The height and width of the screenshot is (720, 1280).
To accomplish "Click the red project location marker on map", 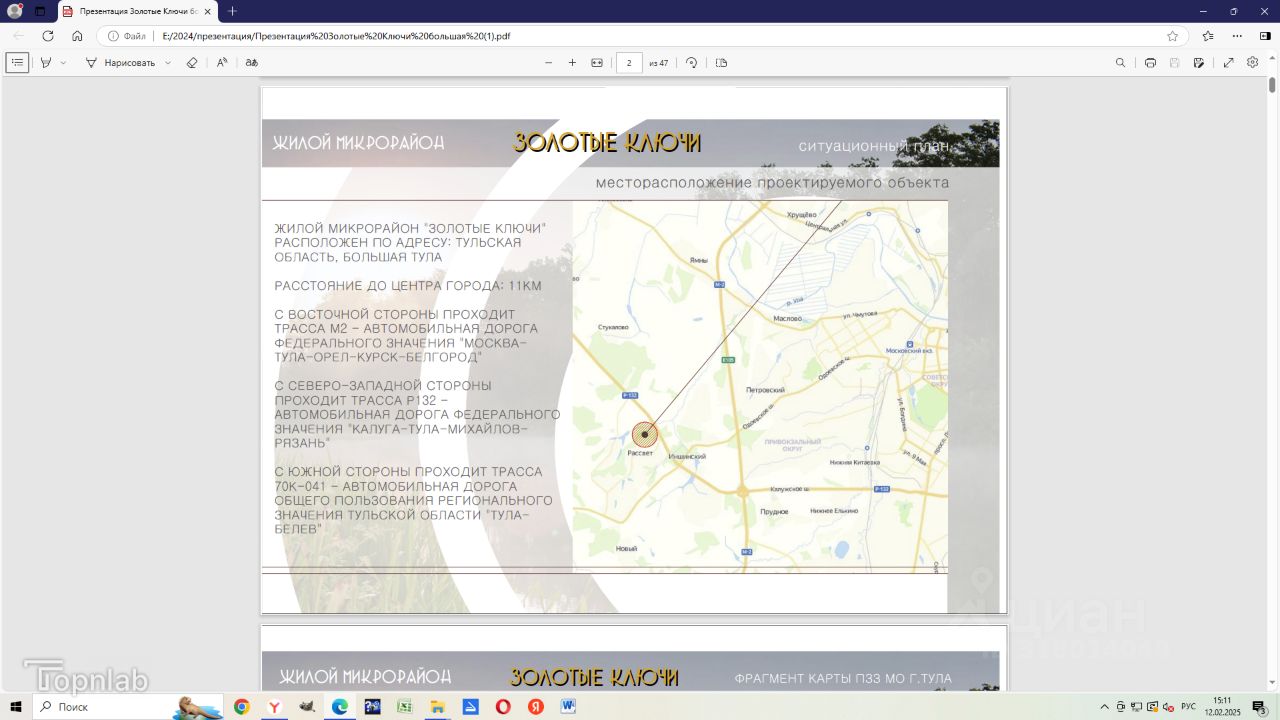I will click(x=645, y=434).
